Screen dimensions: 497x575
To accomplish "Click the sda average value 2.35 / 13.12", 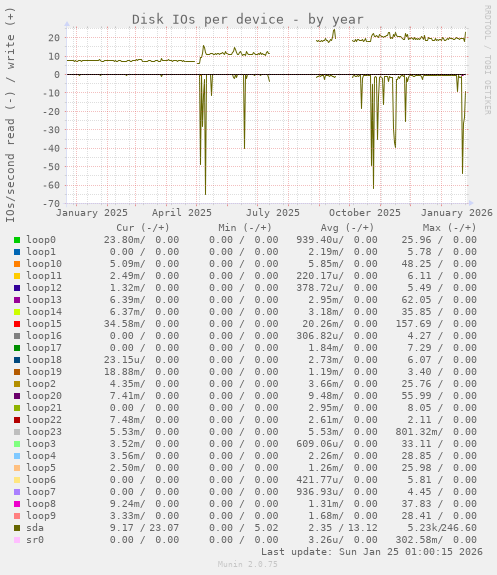I will (x=343, y=528).
